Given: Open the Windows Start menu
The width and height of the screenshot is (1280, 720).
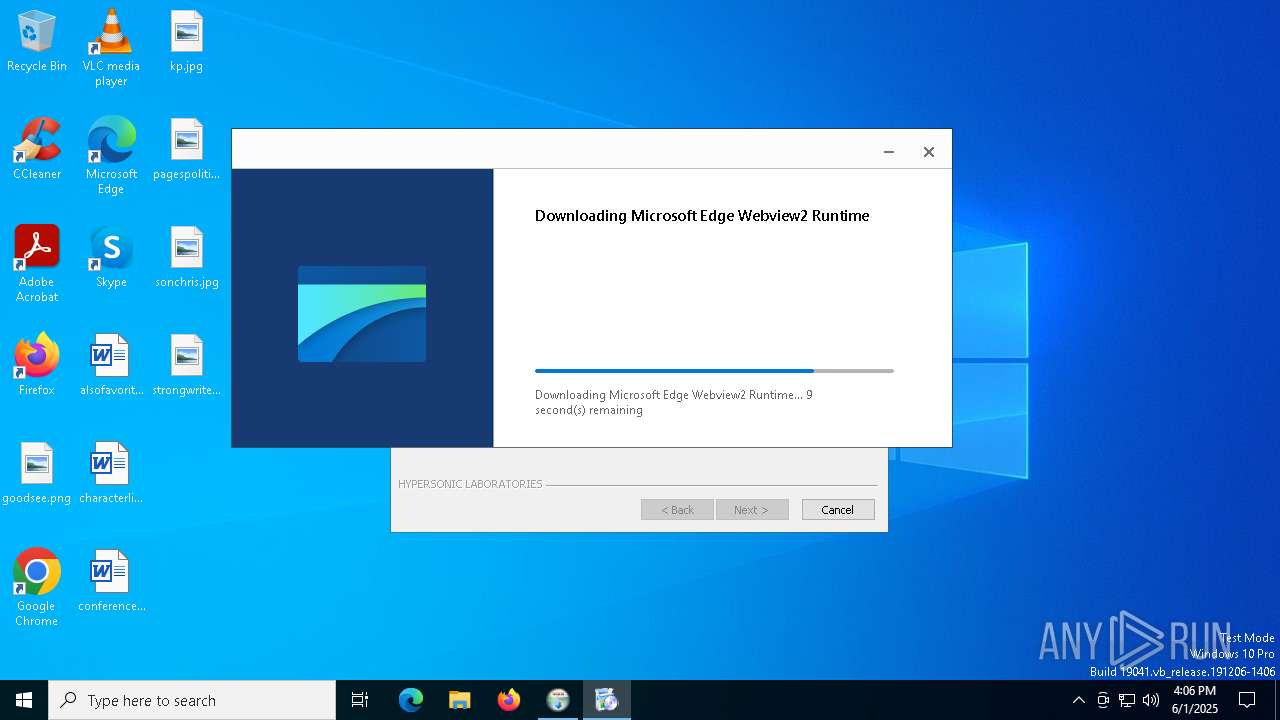Looking at the screenshot, I should [24, 700].
